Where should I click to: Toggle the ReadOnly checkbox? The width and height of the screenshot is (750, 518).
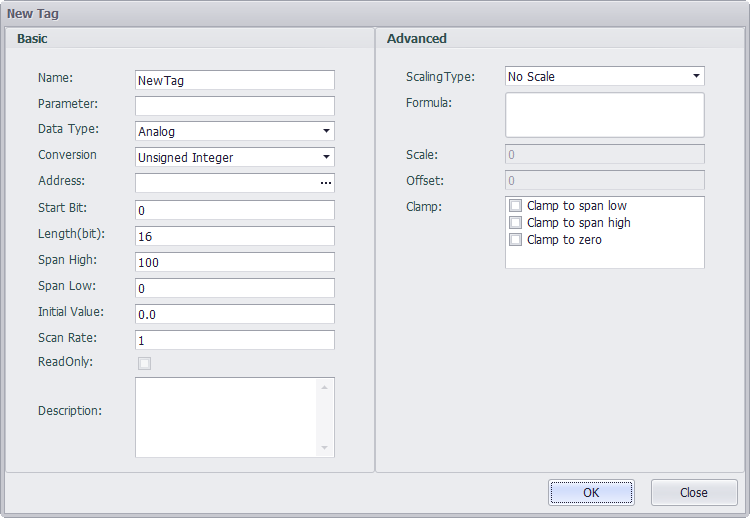(x=145, y=363)
